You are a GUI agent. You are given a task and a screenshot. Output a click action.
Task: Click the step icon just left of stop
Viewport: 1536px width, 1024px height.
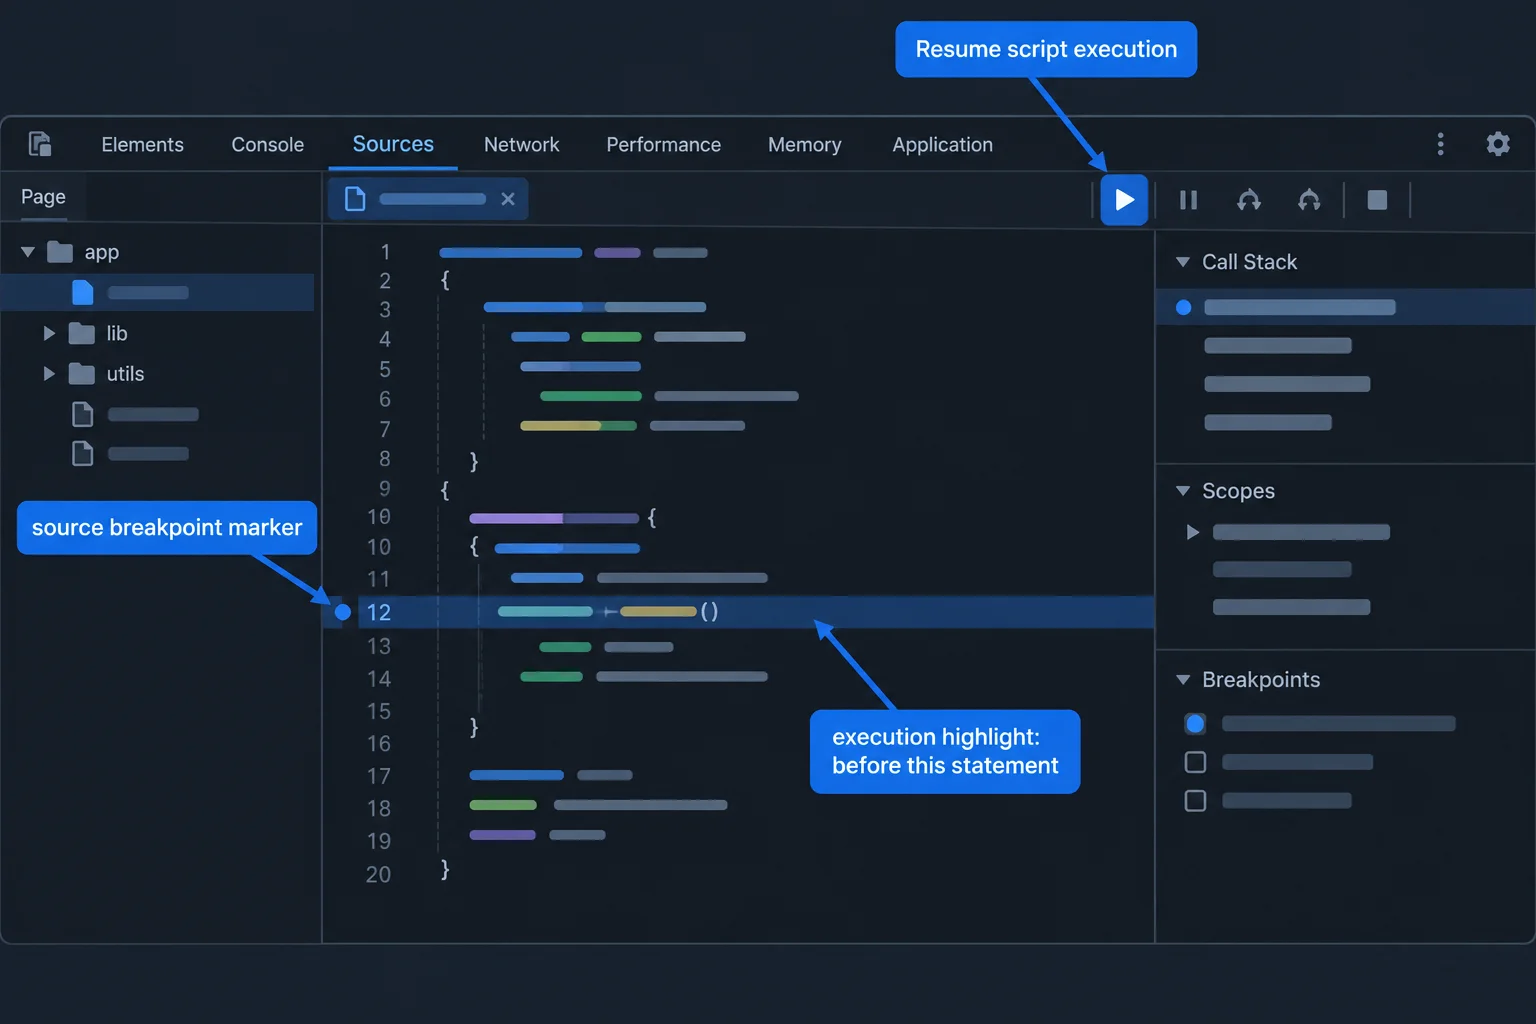pos(1309,200)
